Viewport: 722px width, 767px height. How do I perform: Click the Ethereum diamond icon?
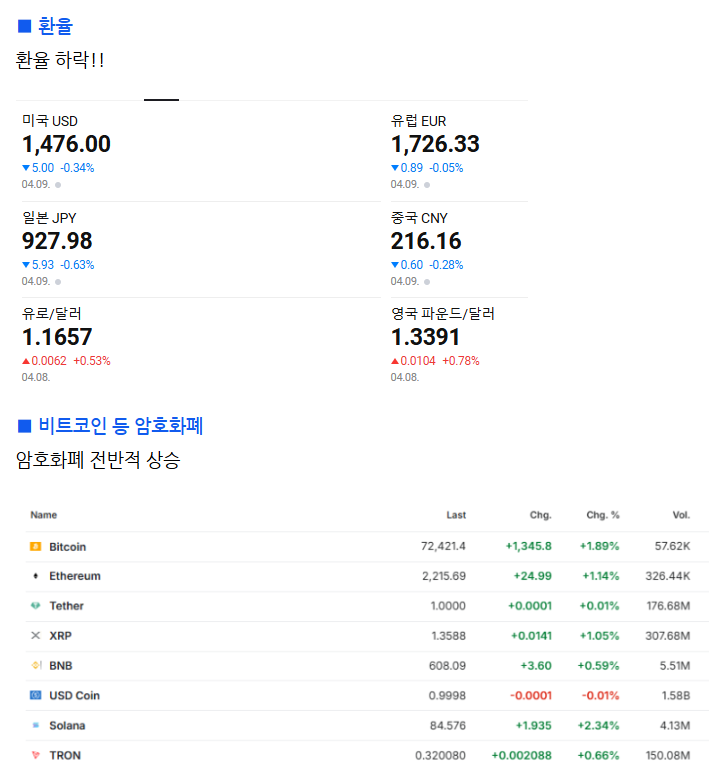coord(35,576)
